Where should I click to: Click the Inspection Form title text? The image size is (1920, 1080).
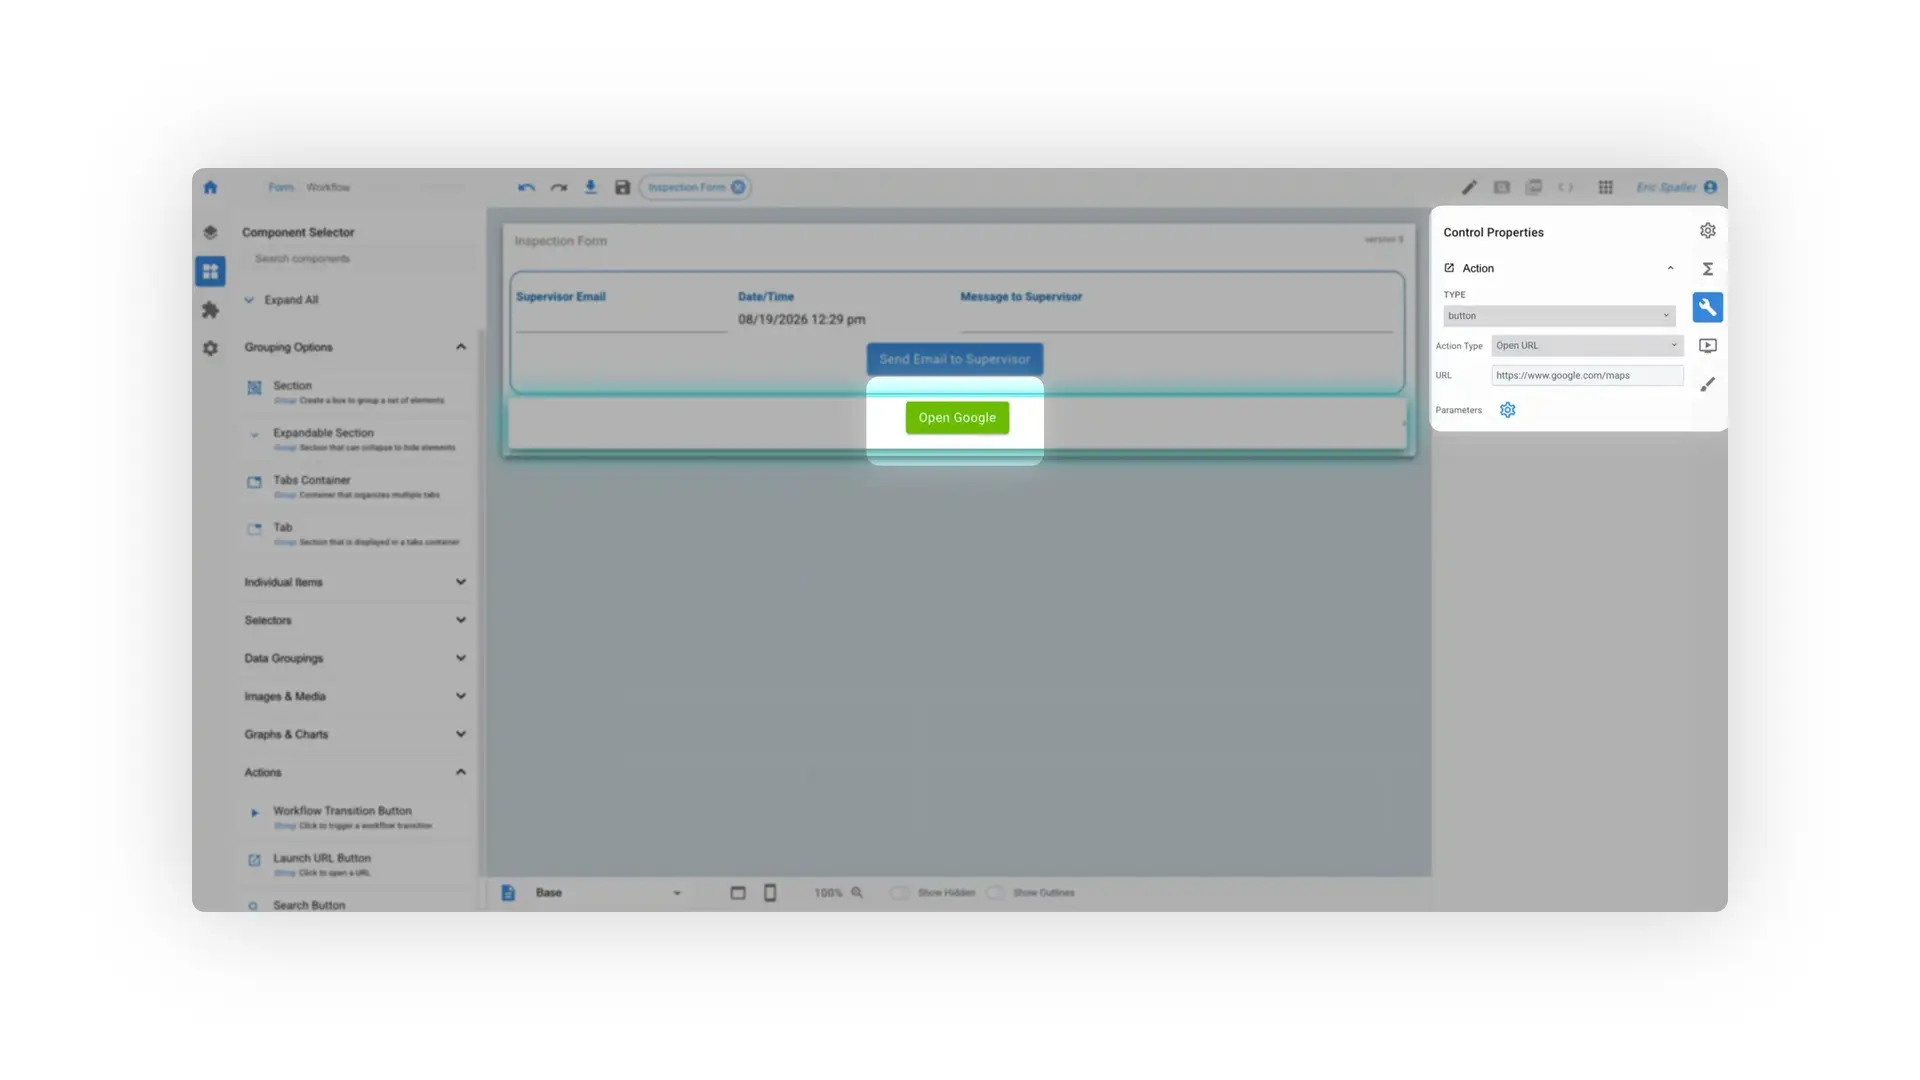[561, 241]
